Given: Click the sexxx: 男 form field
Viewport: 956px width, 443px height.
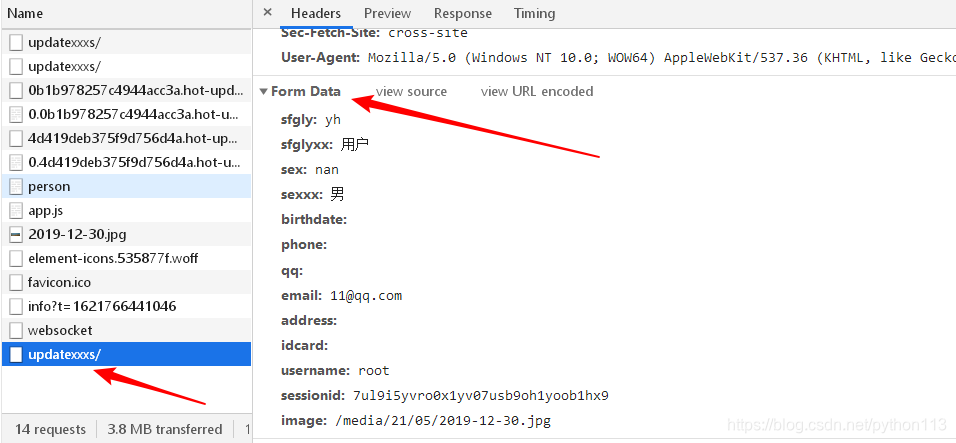Looking at the screenshot, I should (x=313, y=194).
